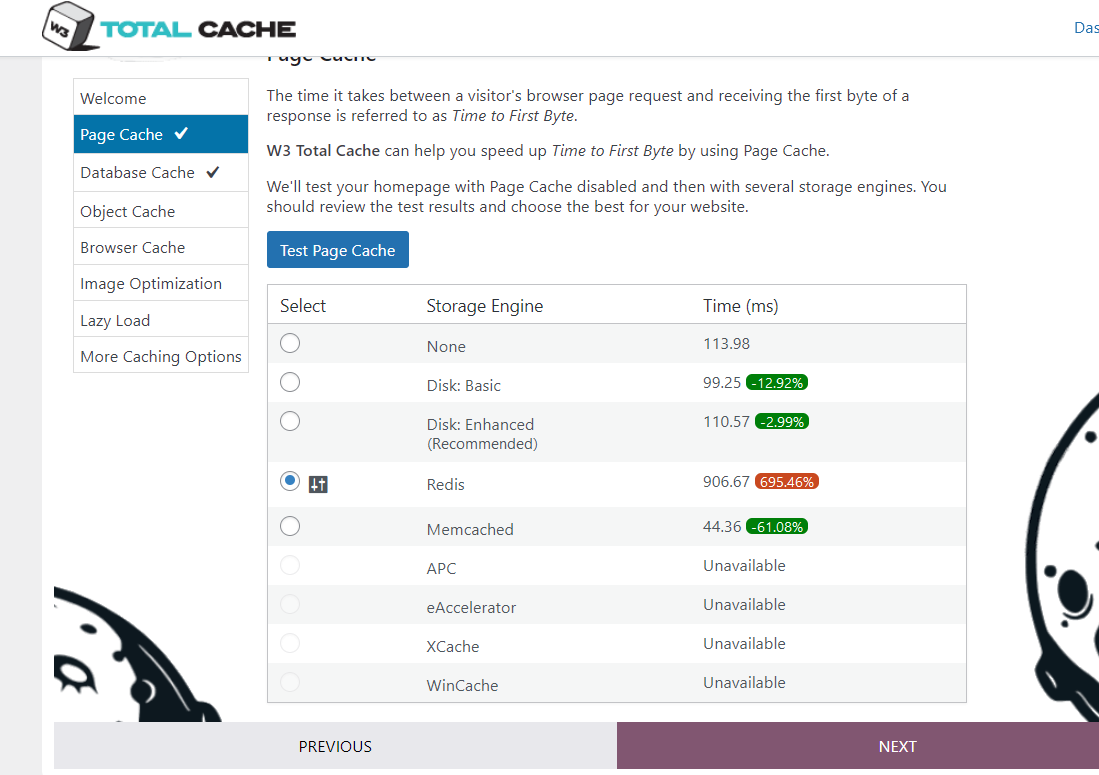Open More Caching Options step

pyautogui.click(x=161, y=355)
